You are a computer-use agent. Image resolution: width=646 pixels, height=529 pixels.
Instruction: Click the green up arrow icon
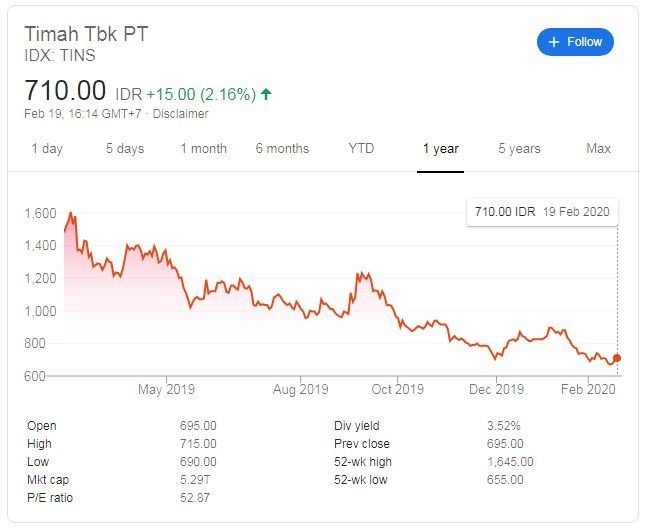[x=266, y=94]
